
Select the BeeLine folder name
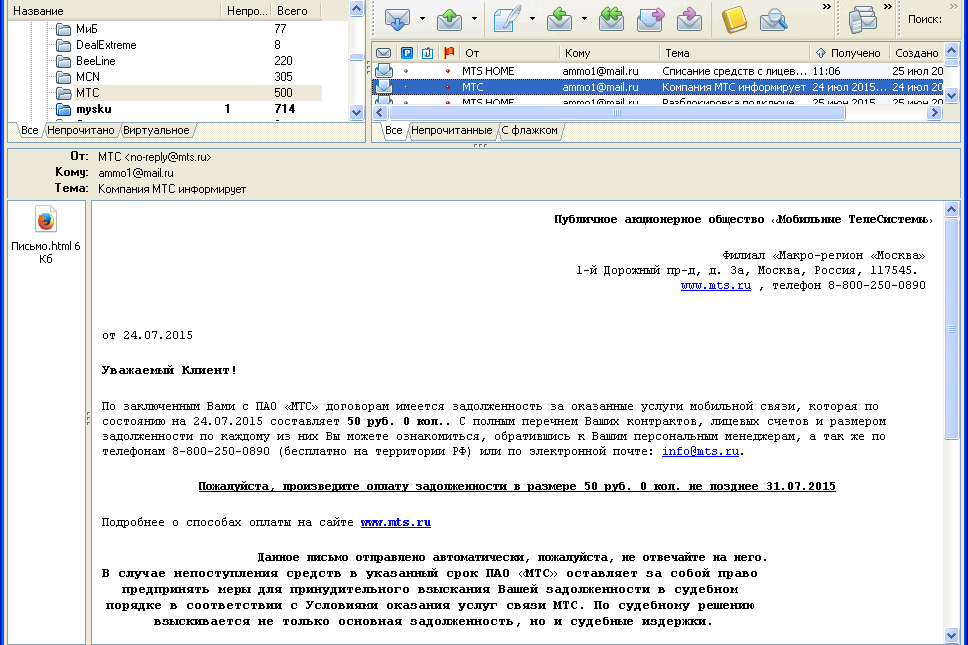[x=96, y=61]
